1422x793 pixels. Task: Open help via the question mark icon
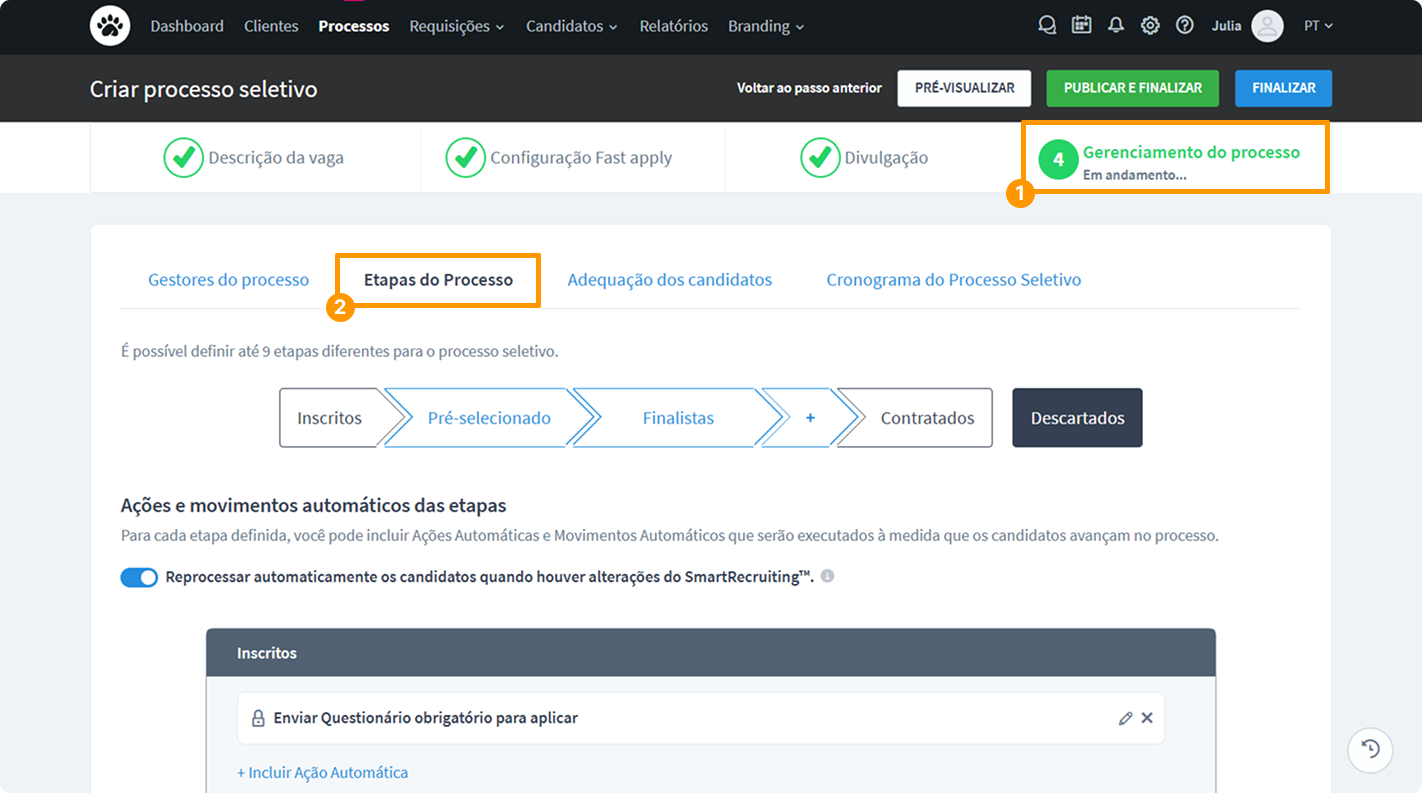1184,25
